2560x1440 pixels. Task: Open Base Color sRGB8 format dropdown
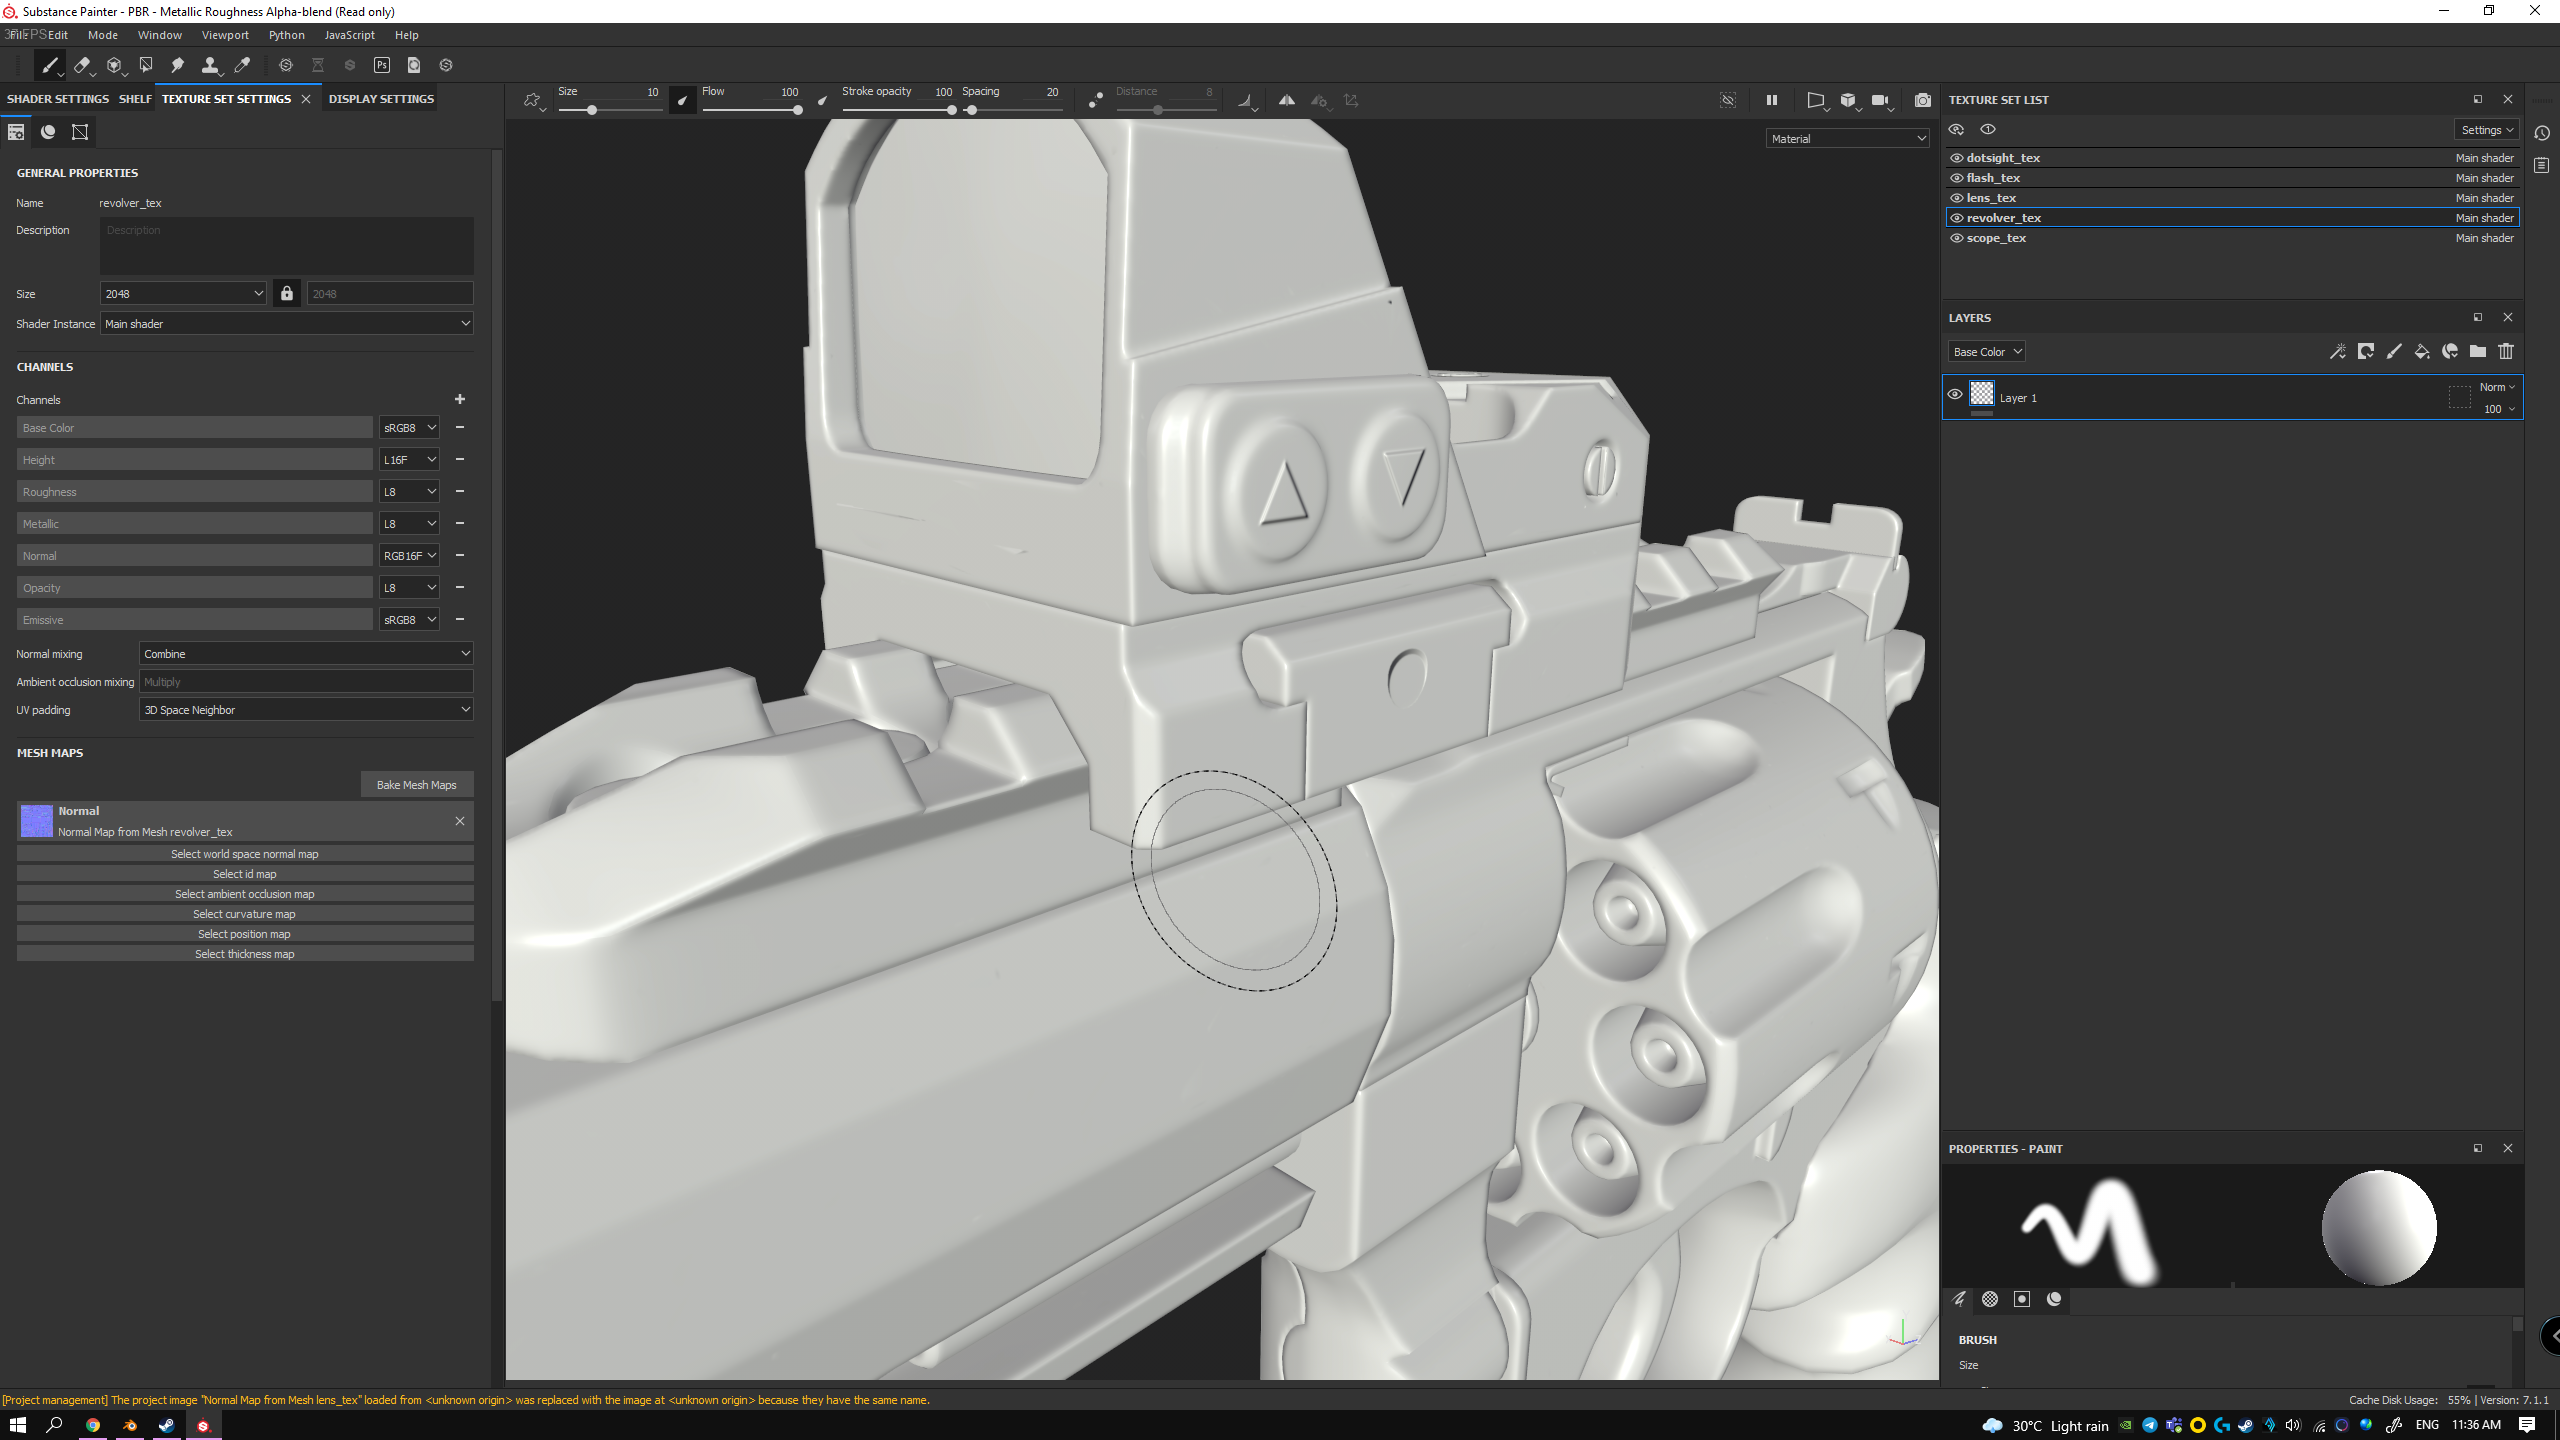409,428
